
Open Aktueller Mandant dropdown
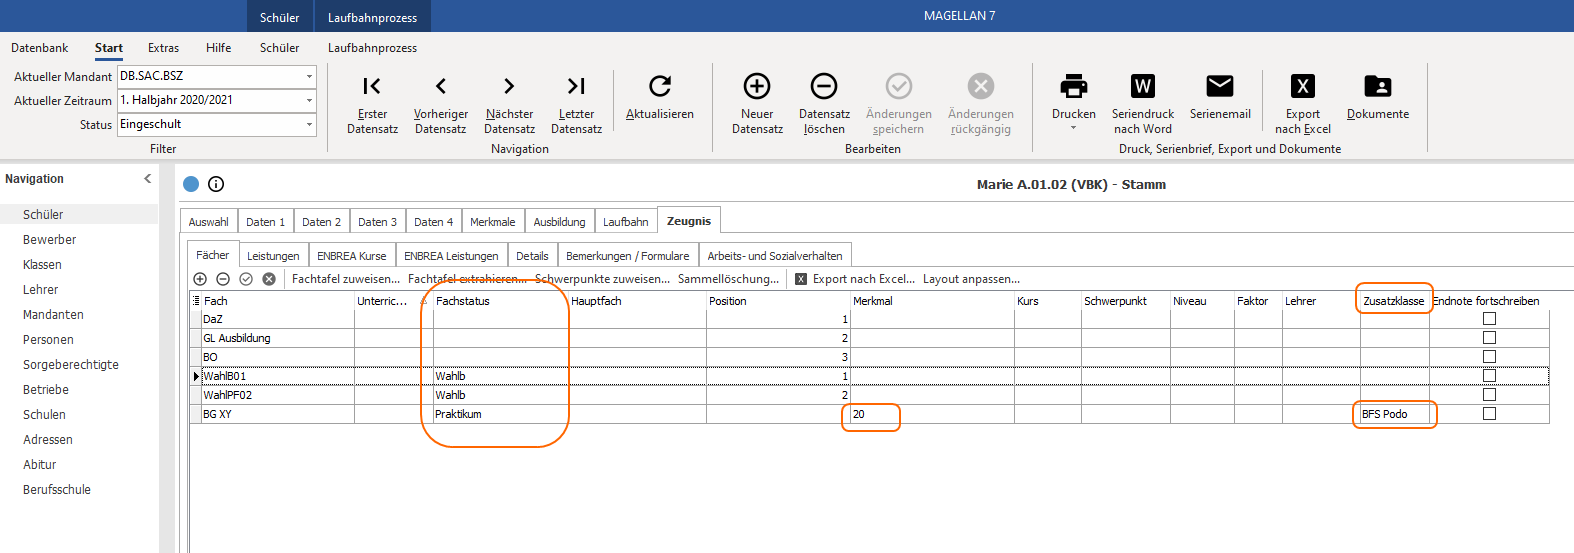pyautogui.click(x=309, y=76)
